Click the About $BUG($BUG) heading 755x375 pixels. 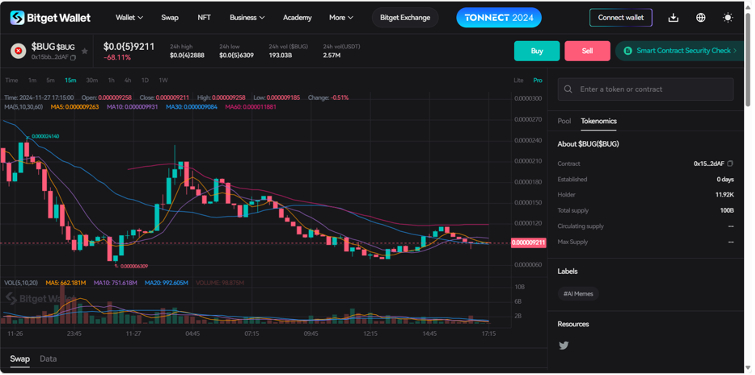tap(588, 144)
